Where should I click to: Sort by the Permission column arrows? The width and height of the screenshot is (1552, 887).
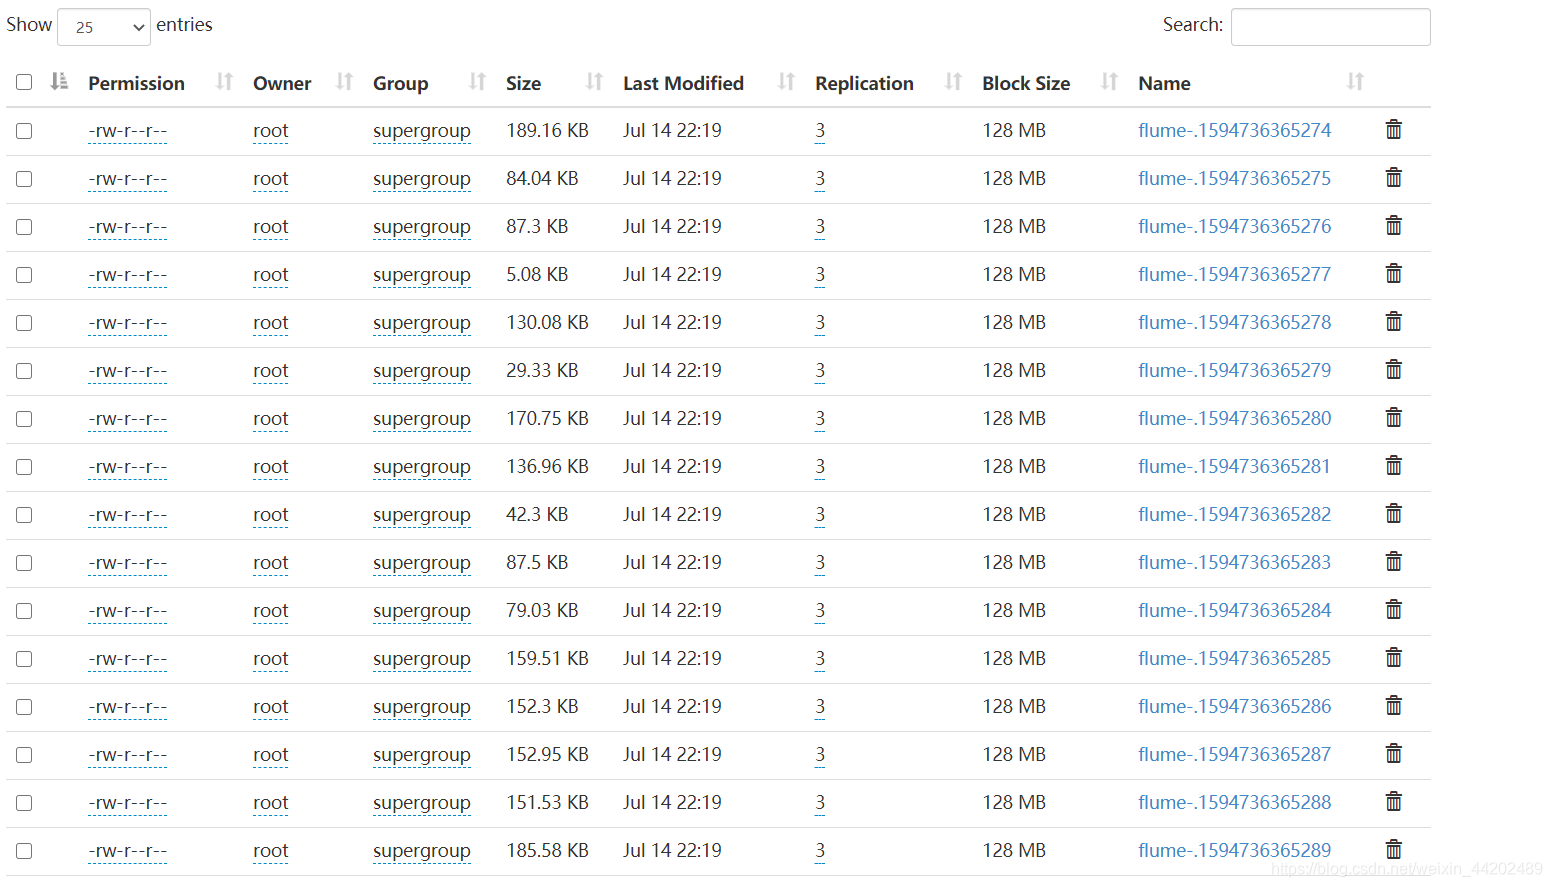[224, 82]
